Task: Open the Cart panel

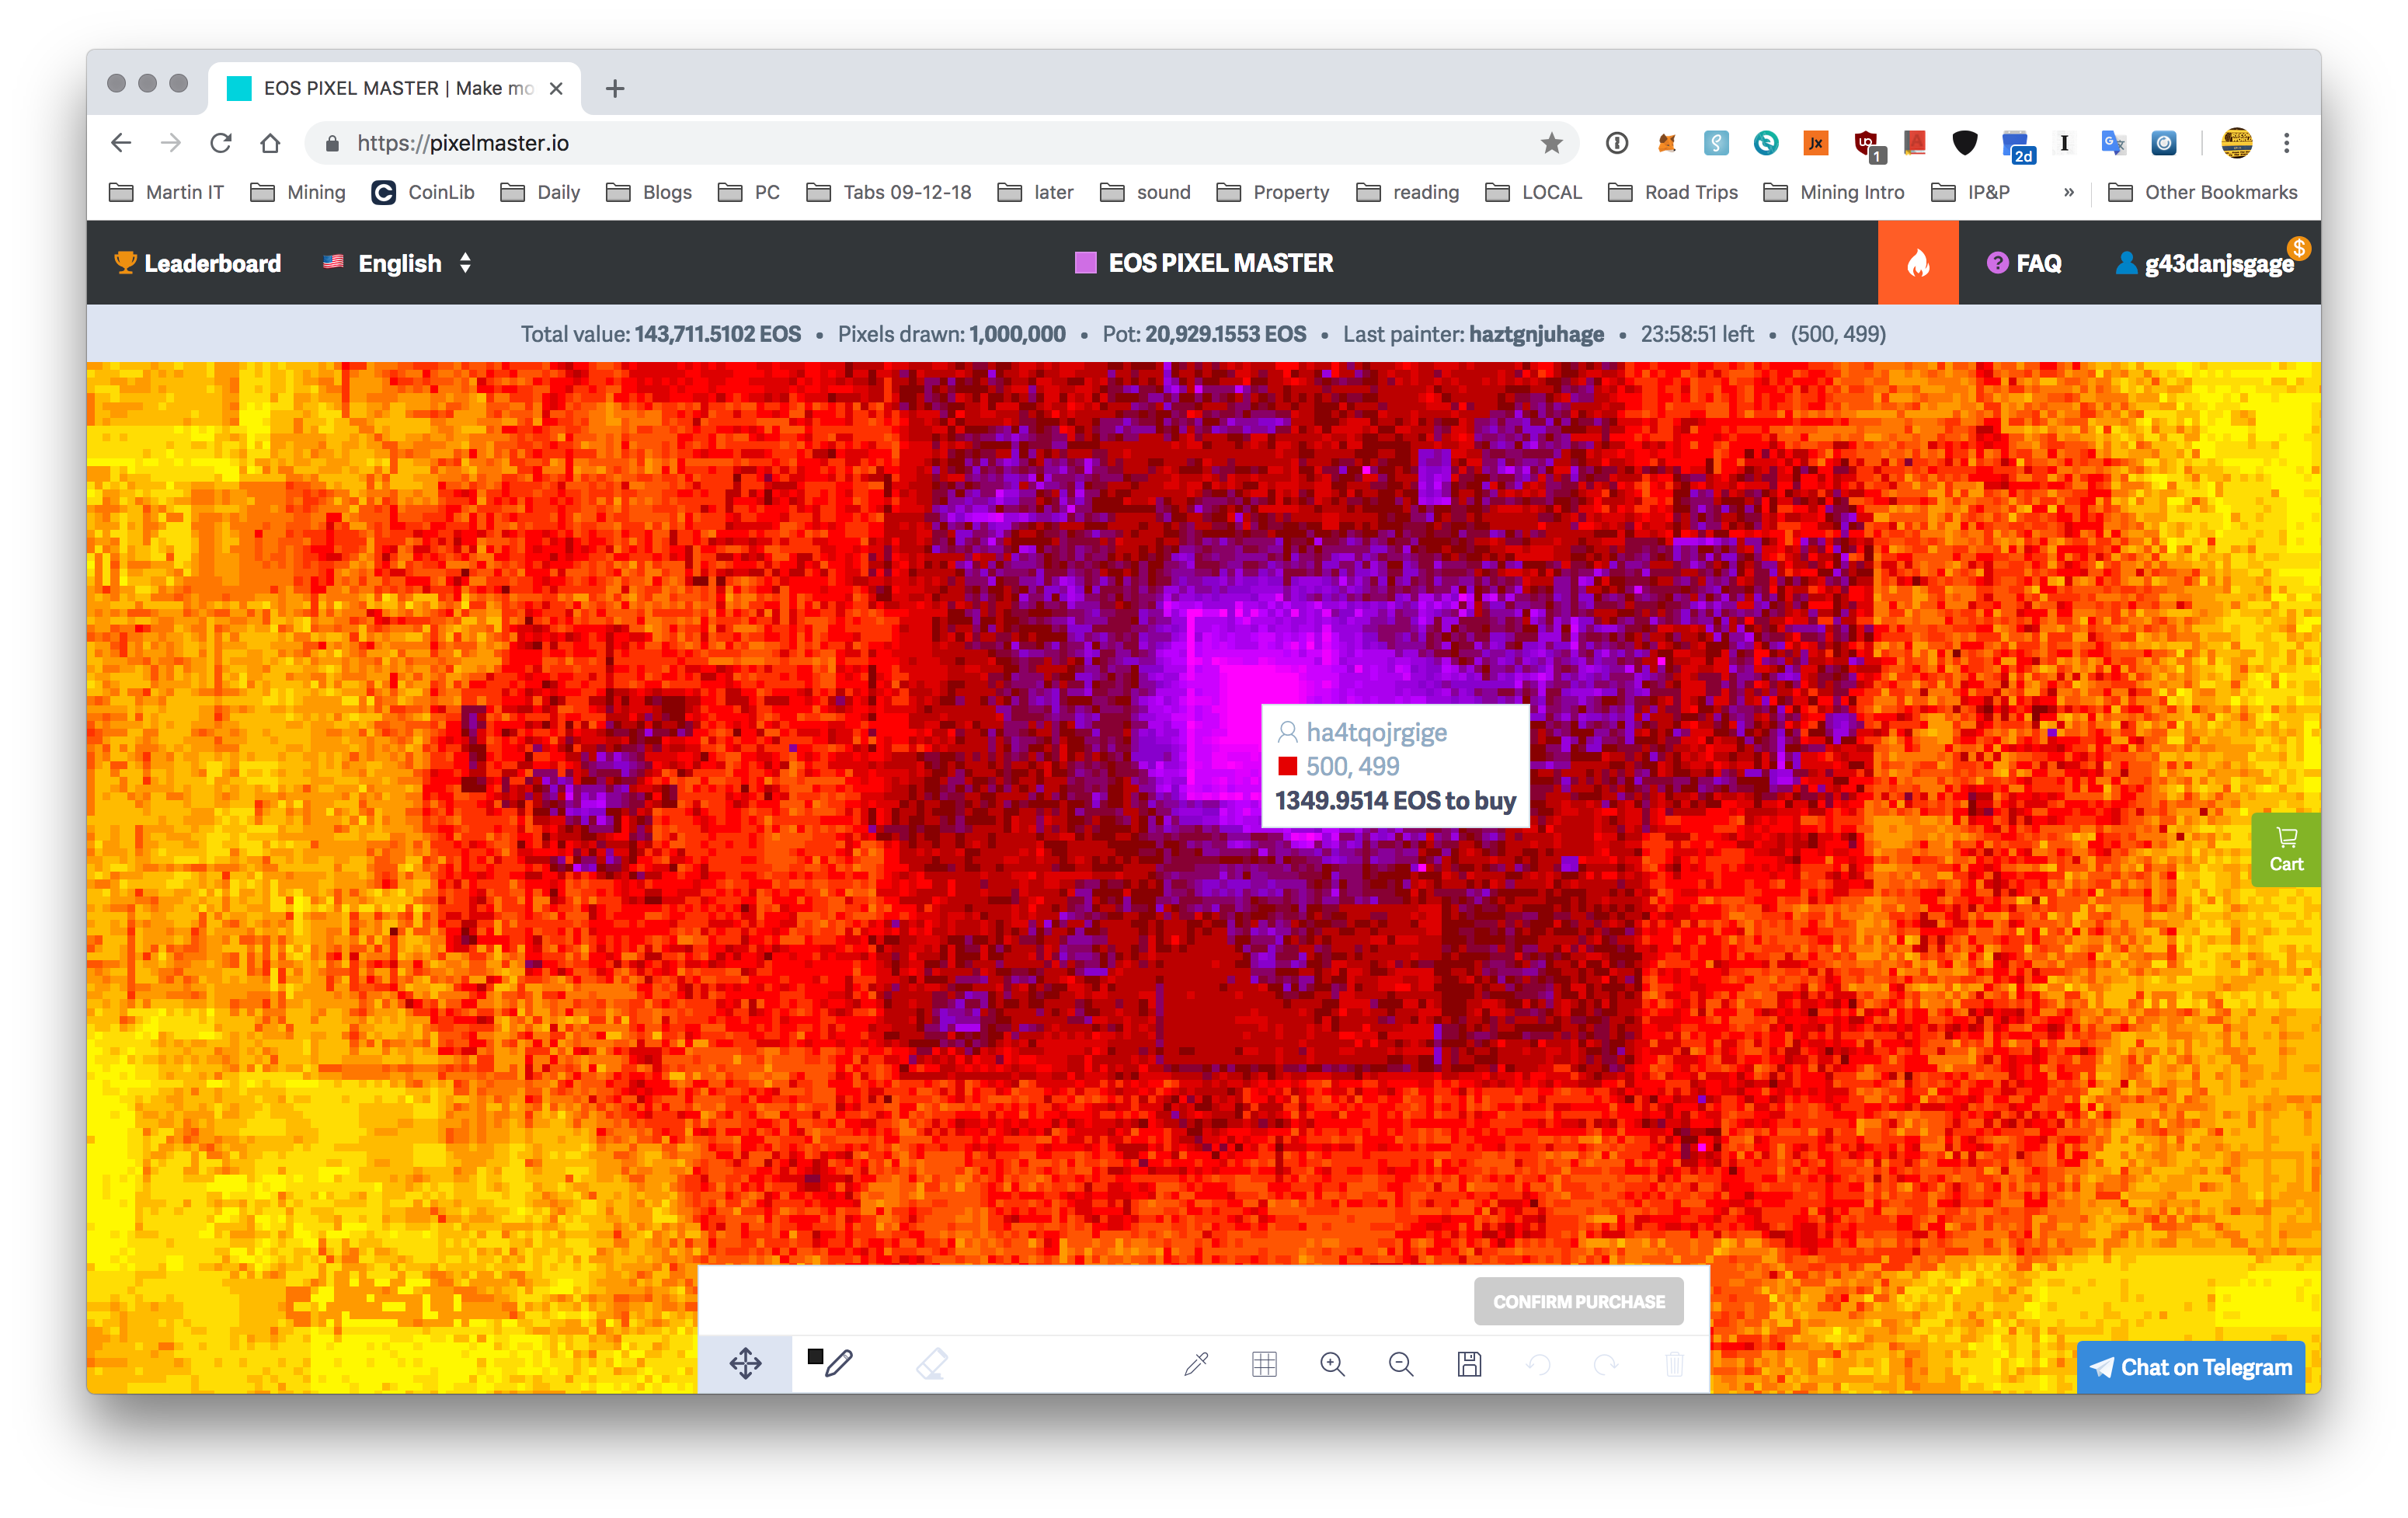Action: pos(2285,849)
